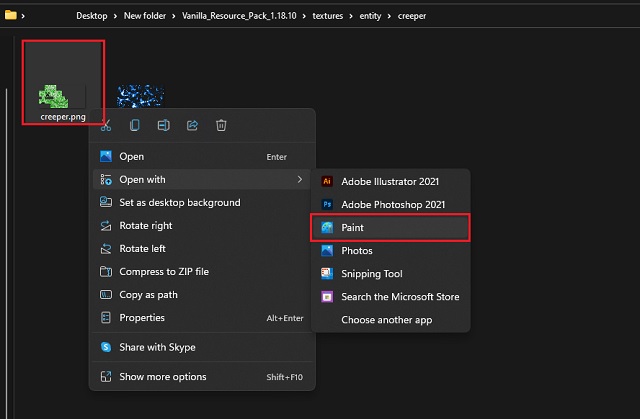Pick Snipping Tool from the submenu
The width and height of the screenshot is (640, 419).
(391, 274)
